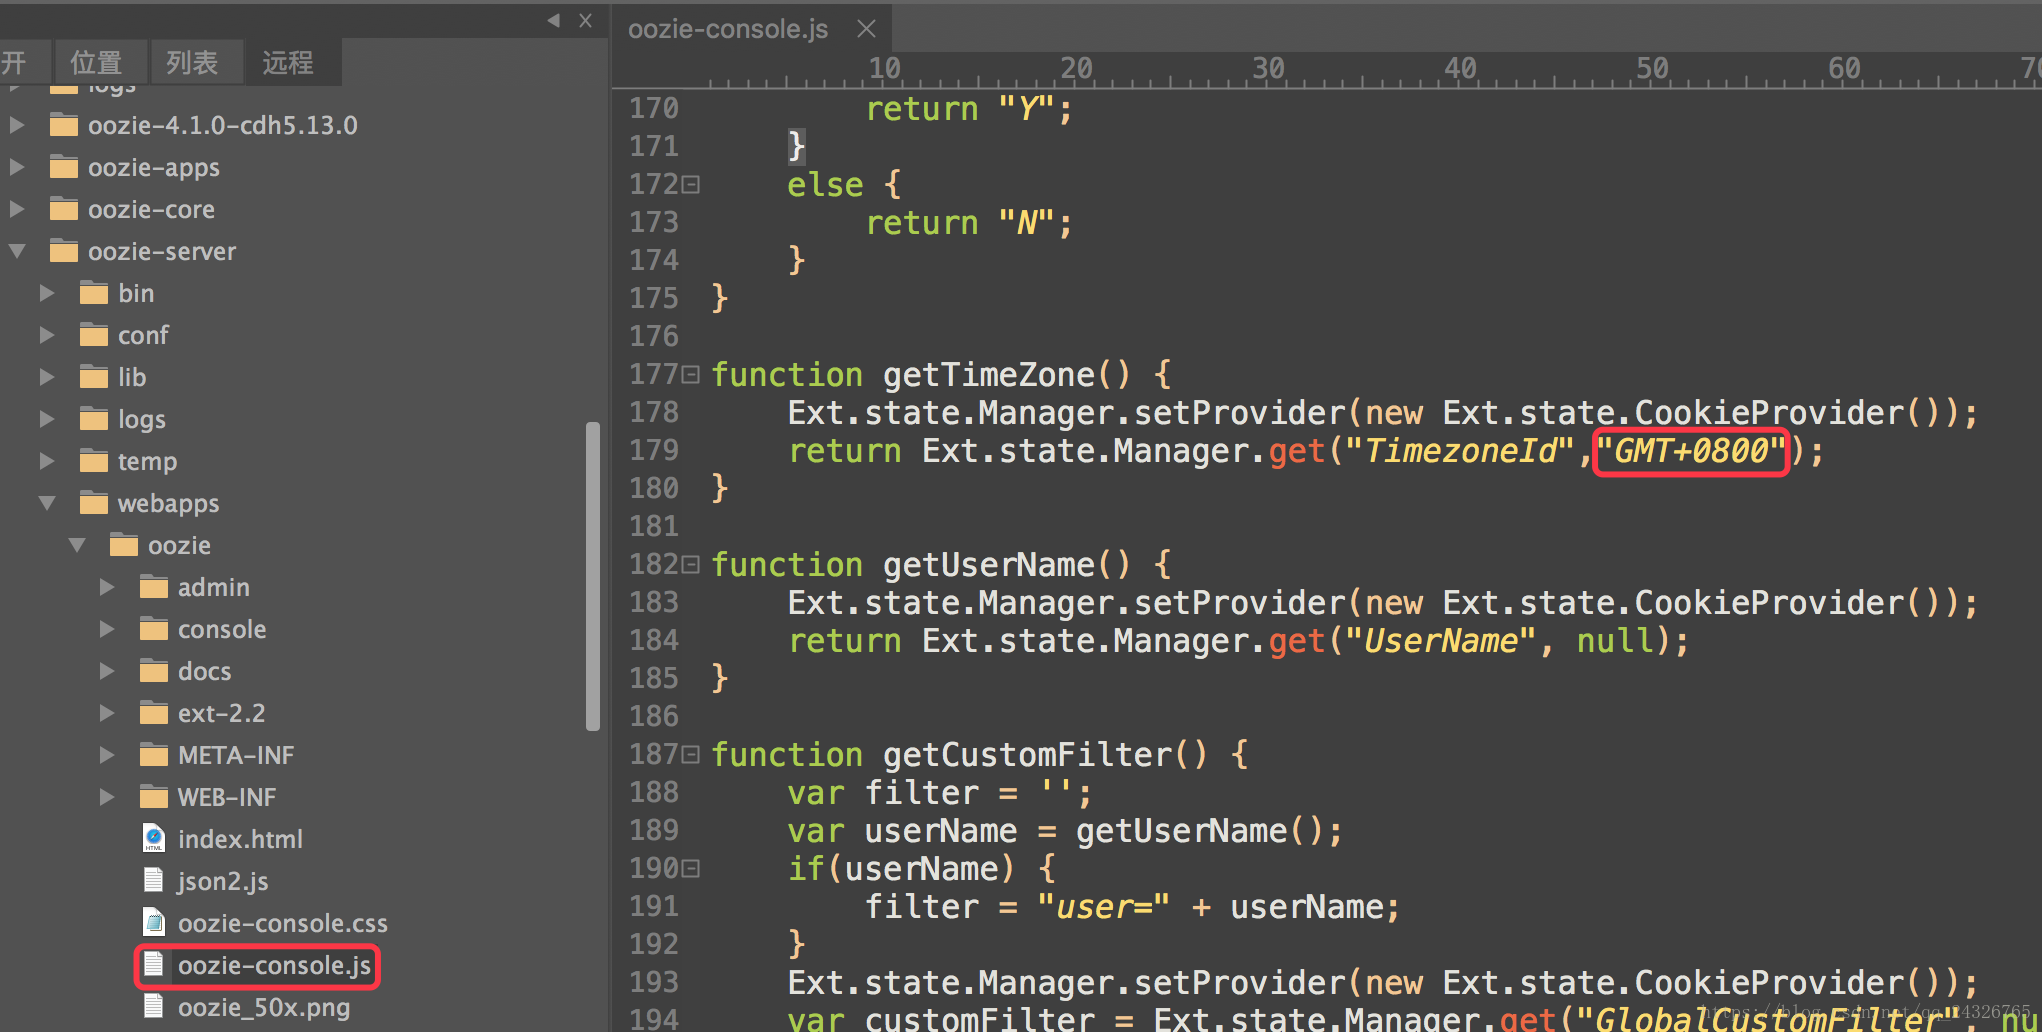This screenshot has height=1032, width=2042.
Task: Click the "GMT+0800" string on line 179
Action: pyautogui.click(x=1690, y=451)
